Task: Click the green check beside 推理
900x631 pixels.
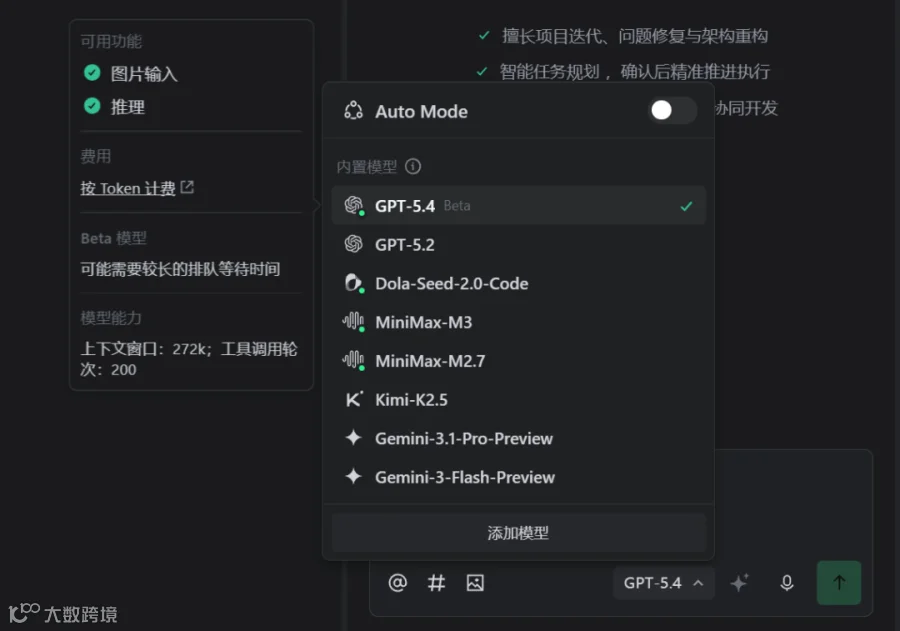Action: [92, 106]
